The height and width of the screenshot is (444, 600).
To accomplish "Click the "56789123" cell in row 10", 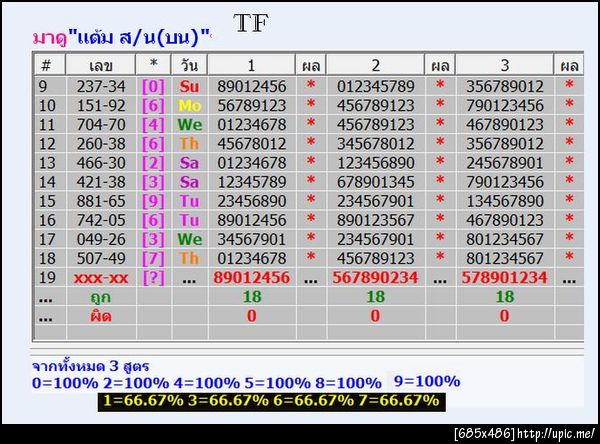I will tap(252, 106).
